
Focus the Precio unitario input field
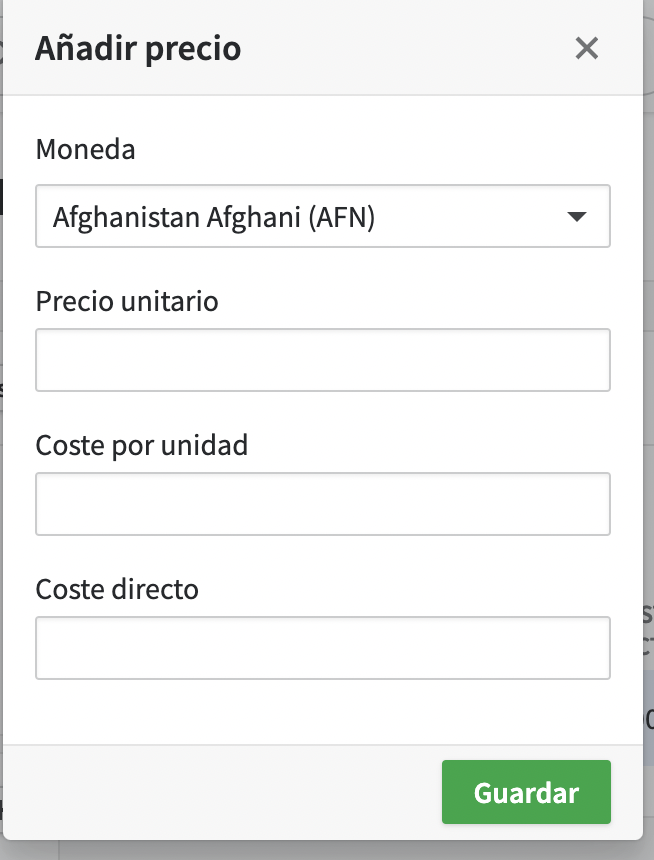[322, 360]
